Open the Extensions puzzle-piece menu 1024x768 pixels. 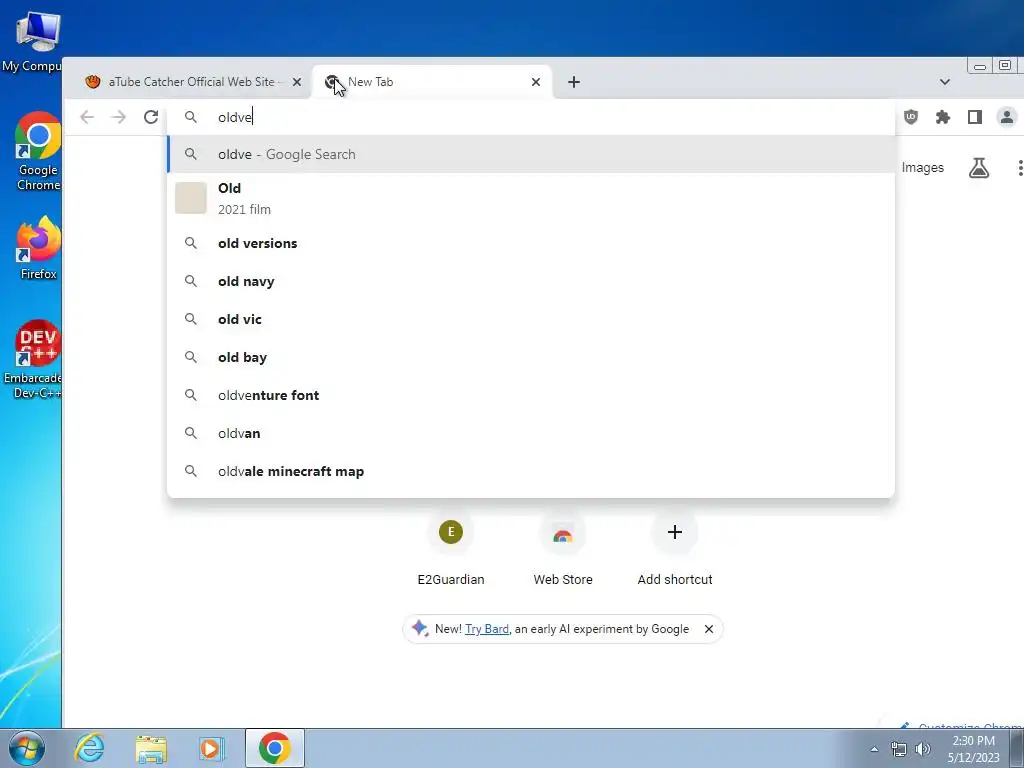pyautogui.click(x=943, y=117)
